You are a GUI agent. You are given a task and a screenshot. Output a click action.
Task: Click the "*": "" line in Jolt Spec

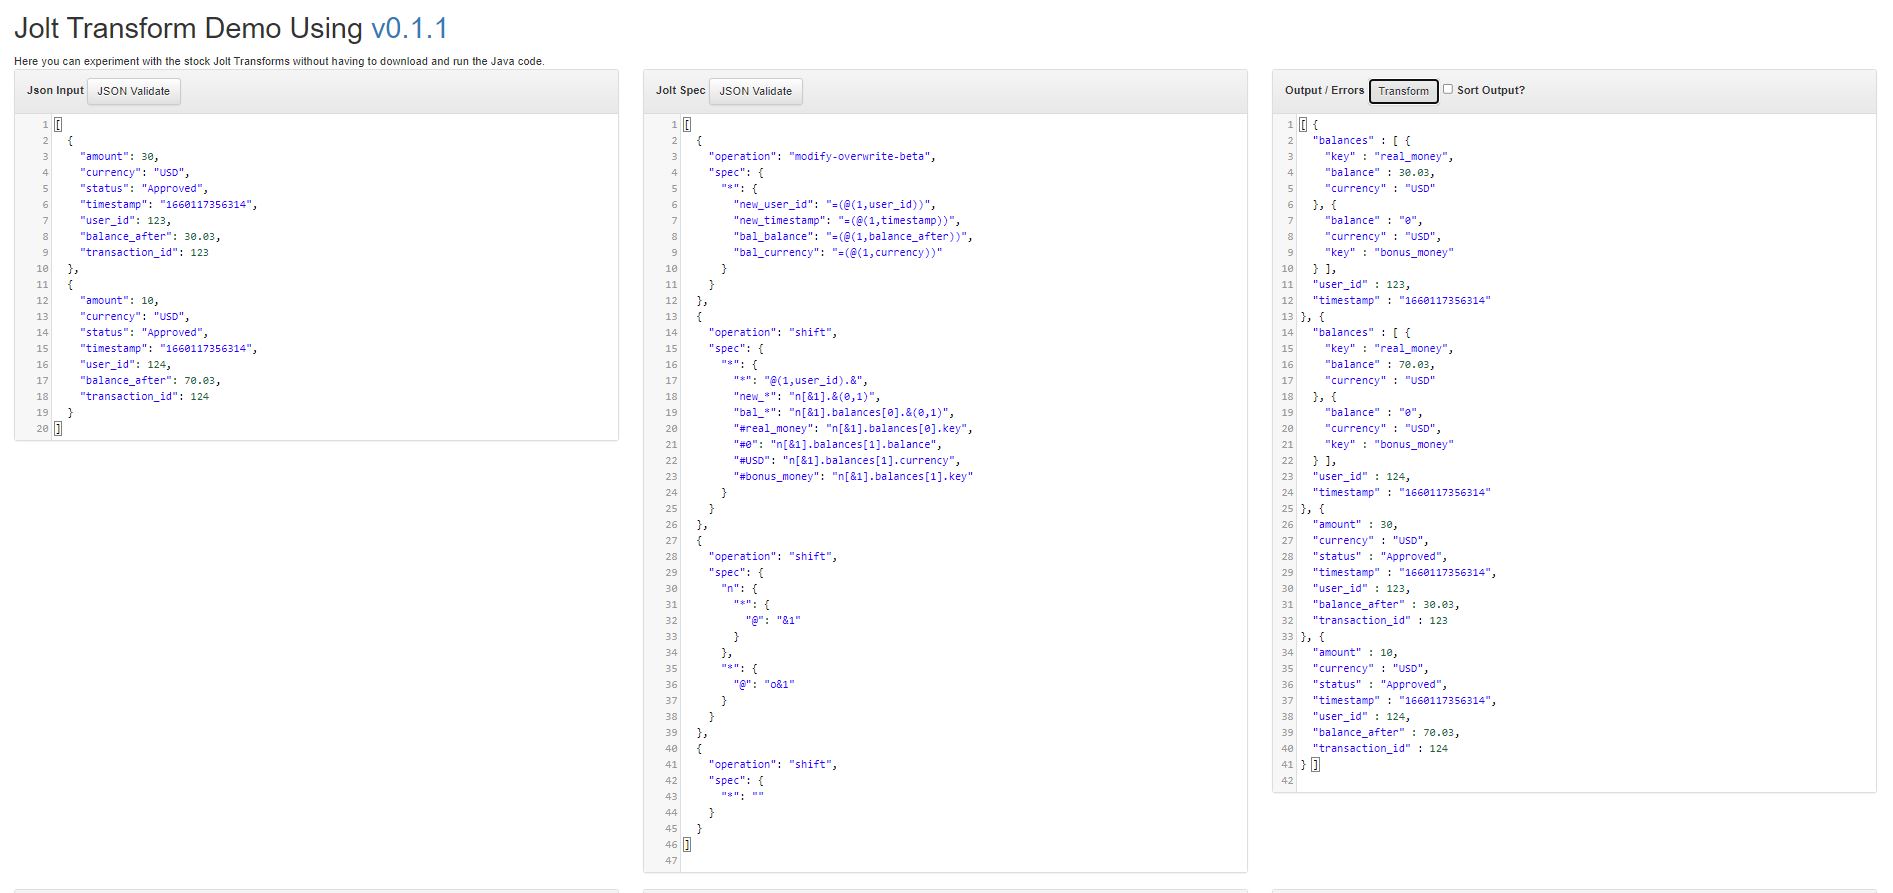coord(743,796)
